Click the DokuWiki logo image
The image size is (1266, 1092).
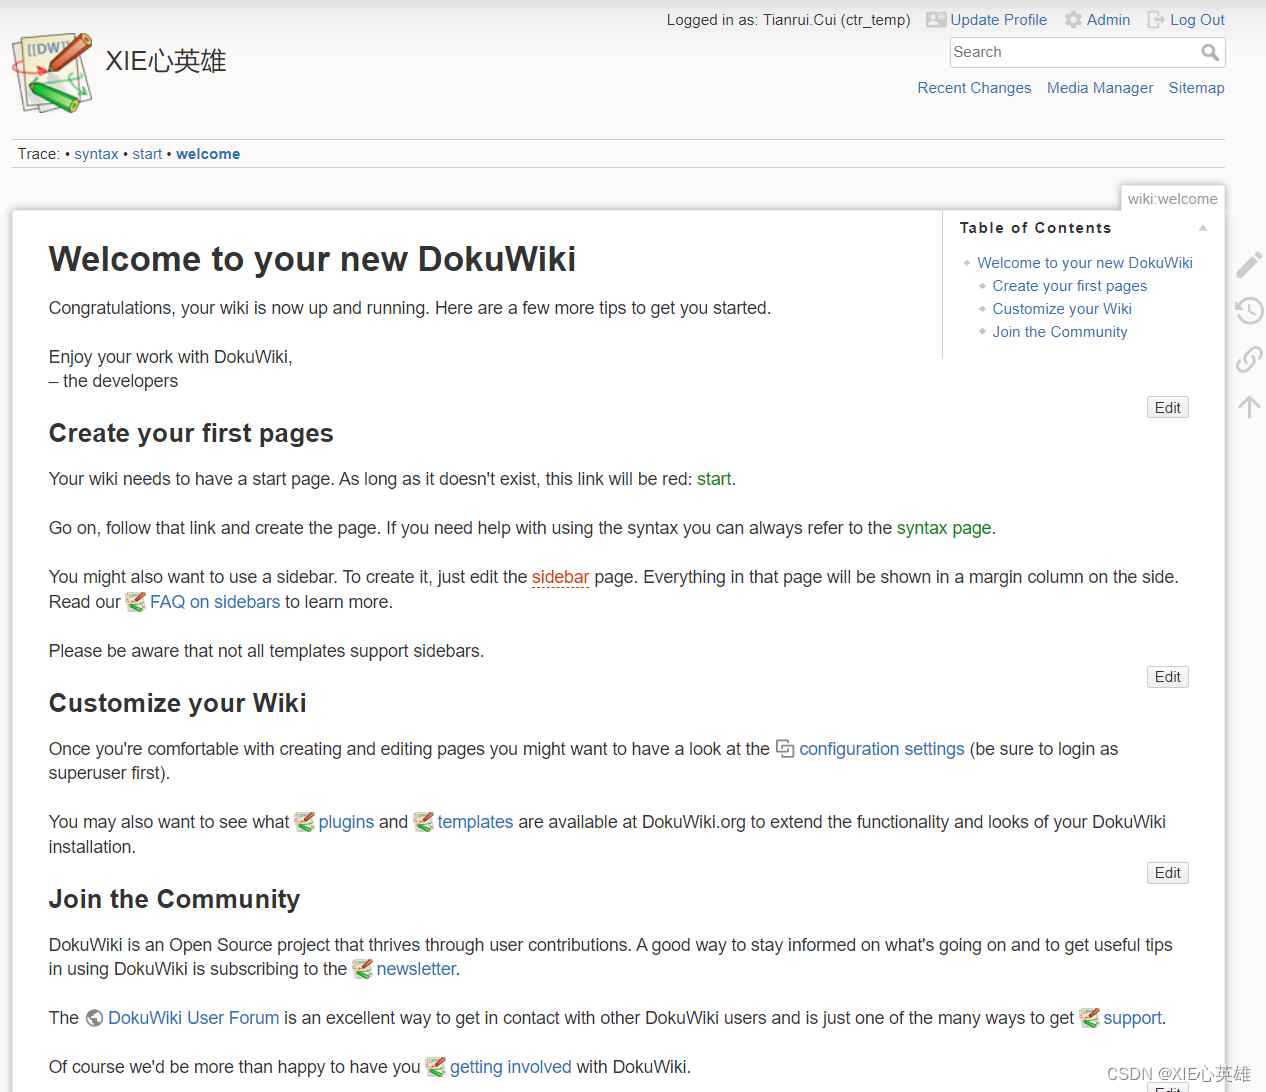[52, 72]
